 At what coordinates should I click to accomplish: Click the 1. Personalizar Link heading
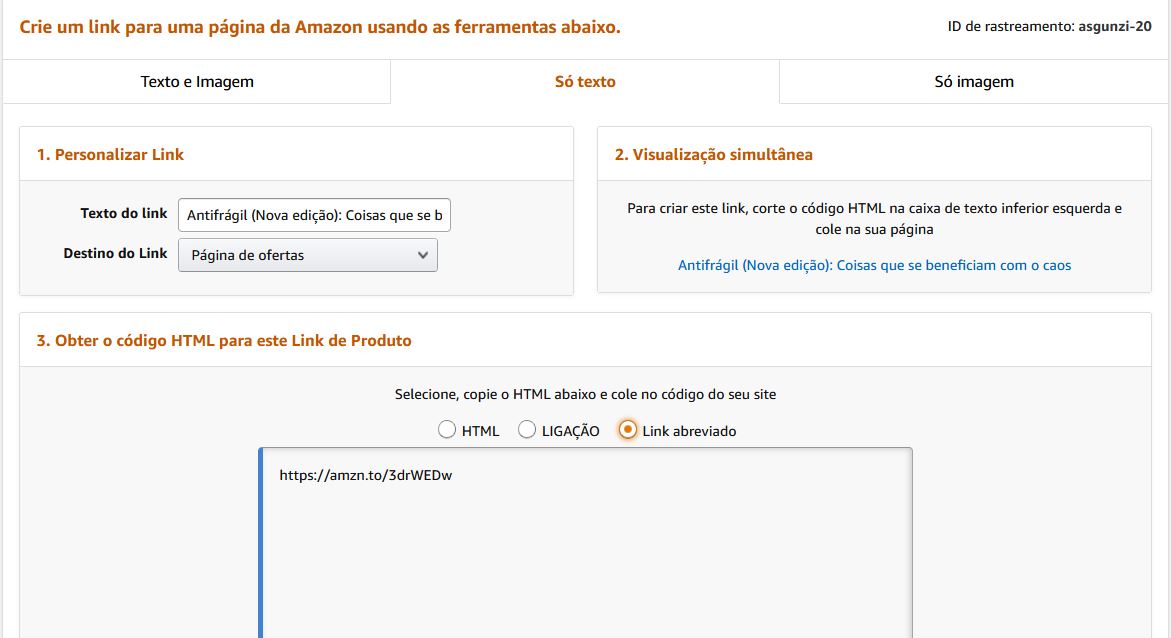pos(110,155)
